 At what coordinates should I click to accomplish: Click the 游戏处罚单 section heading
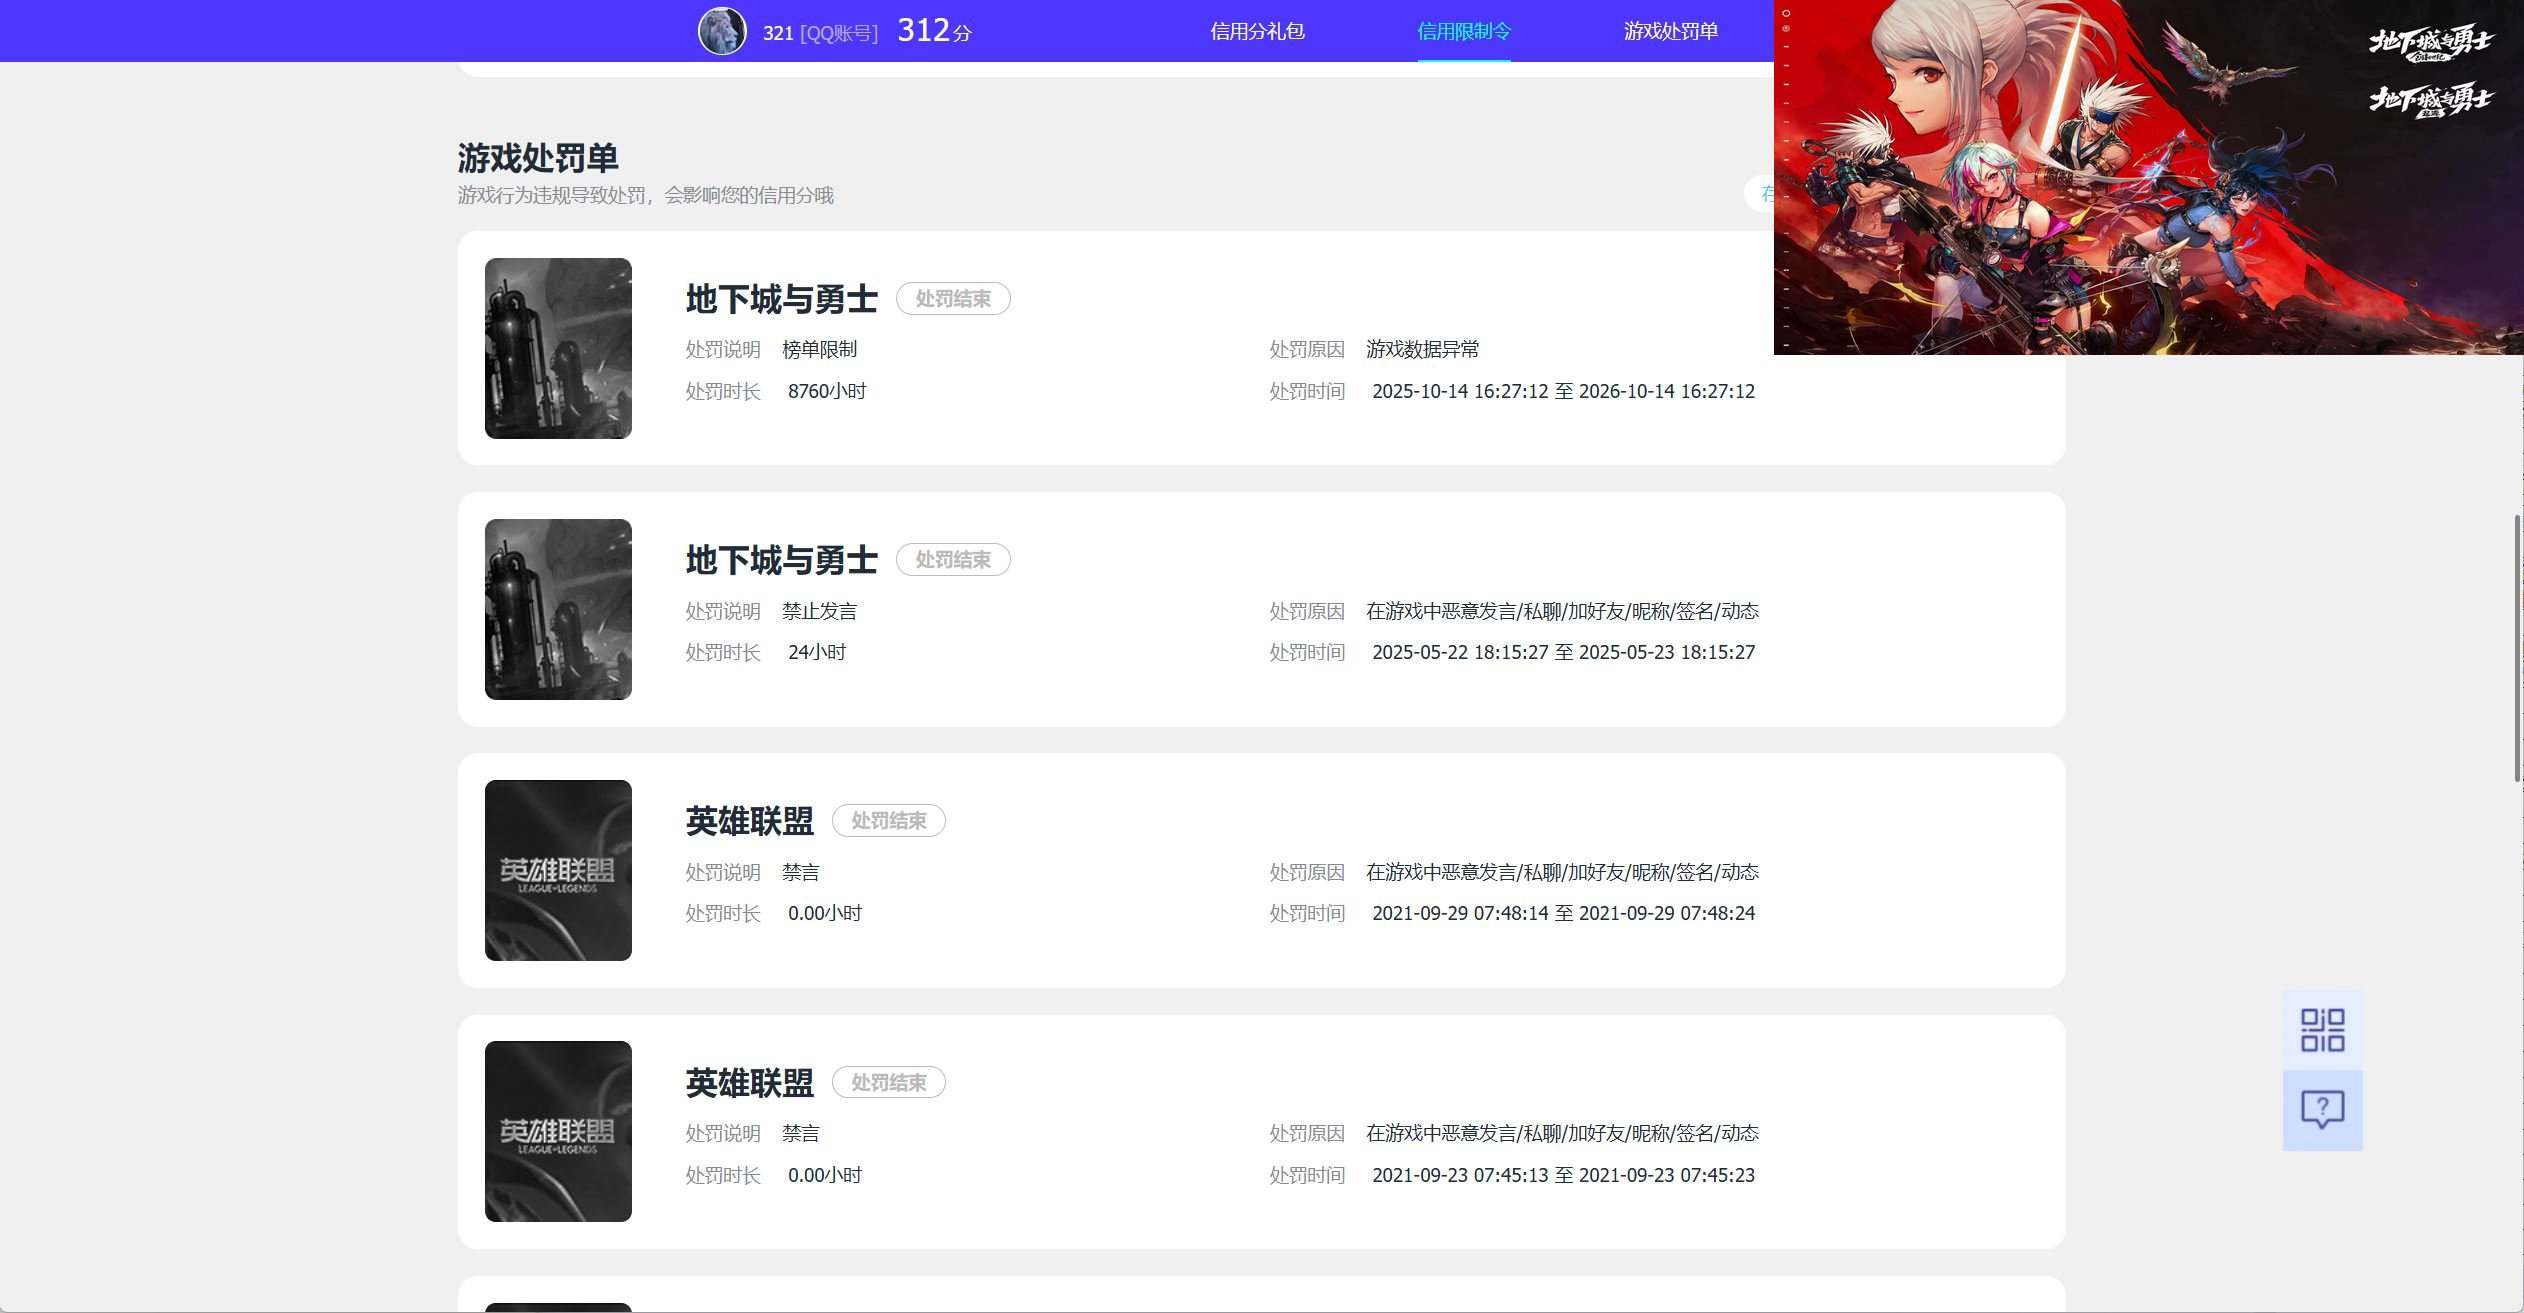tap(538, 158)
